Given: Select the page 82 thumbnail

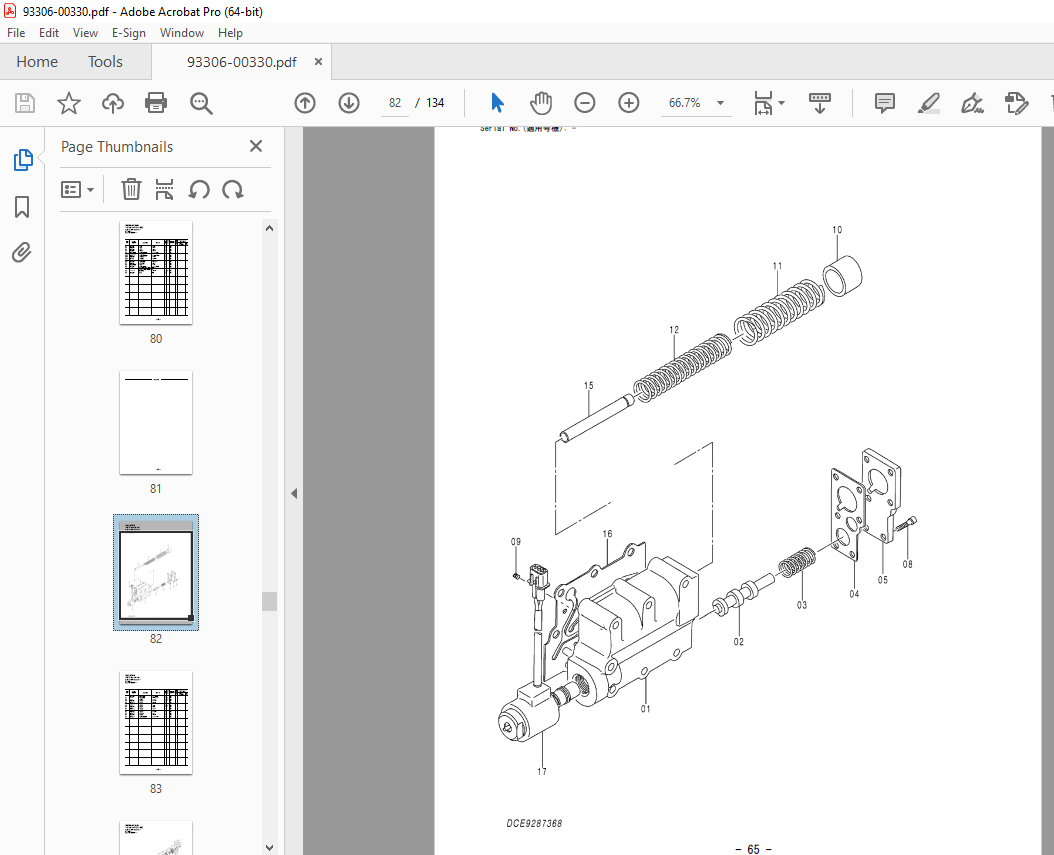Looking at the screenshot, I should (x=156, y=573).
